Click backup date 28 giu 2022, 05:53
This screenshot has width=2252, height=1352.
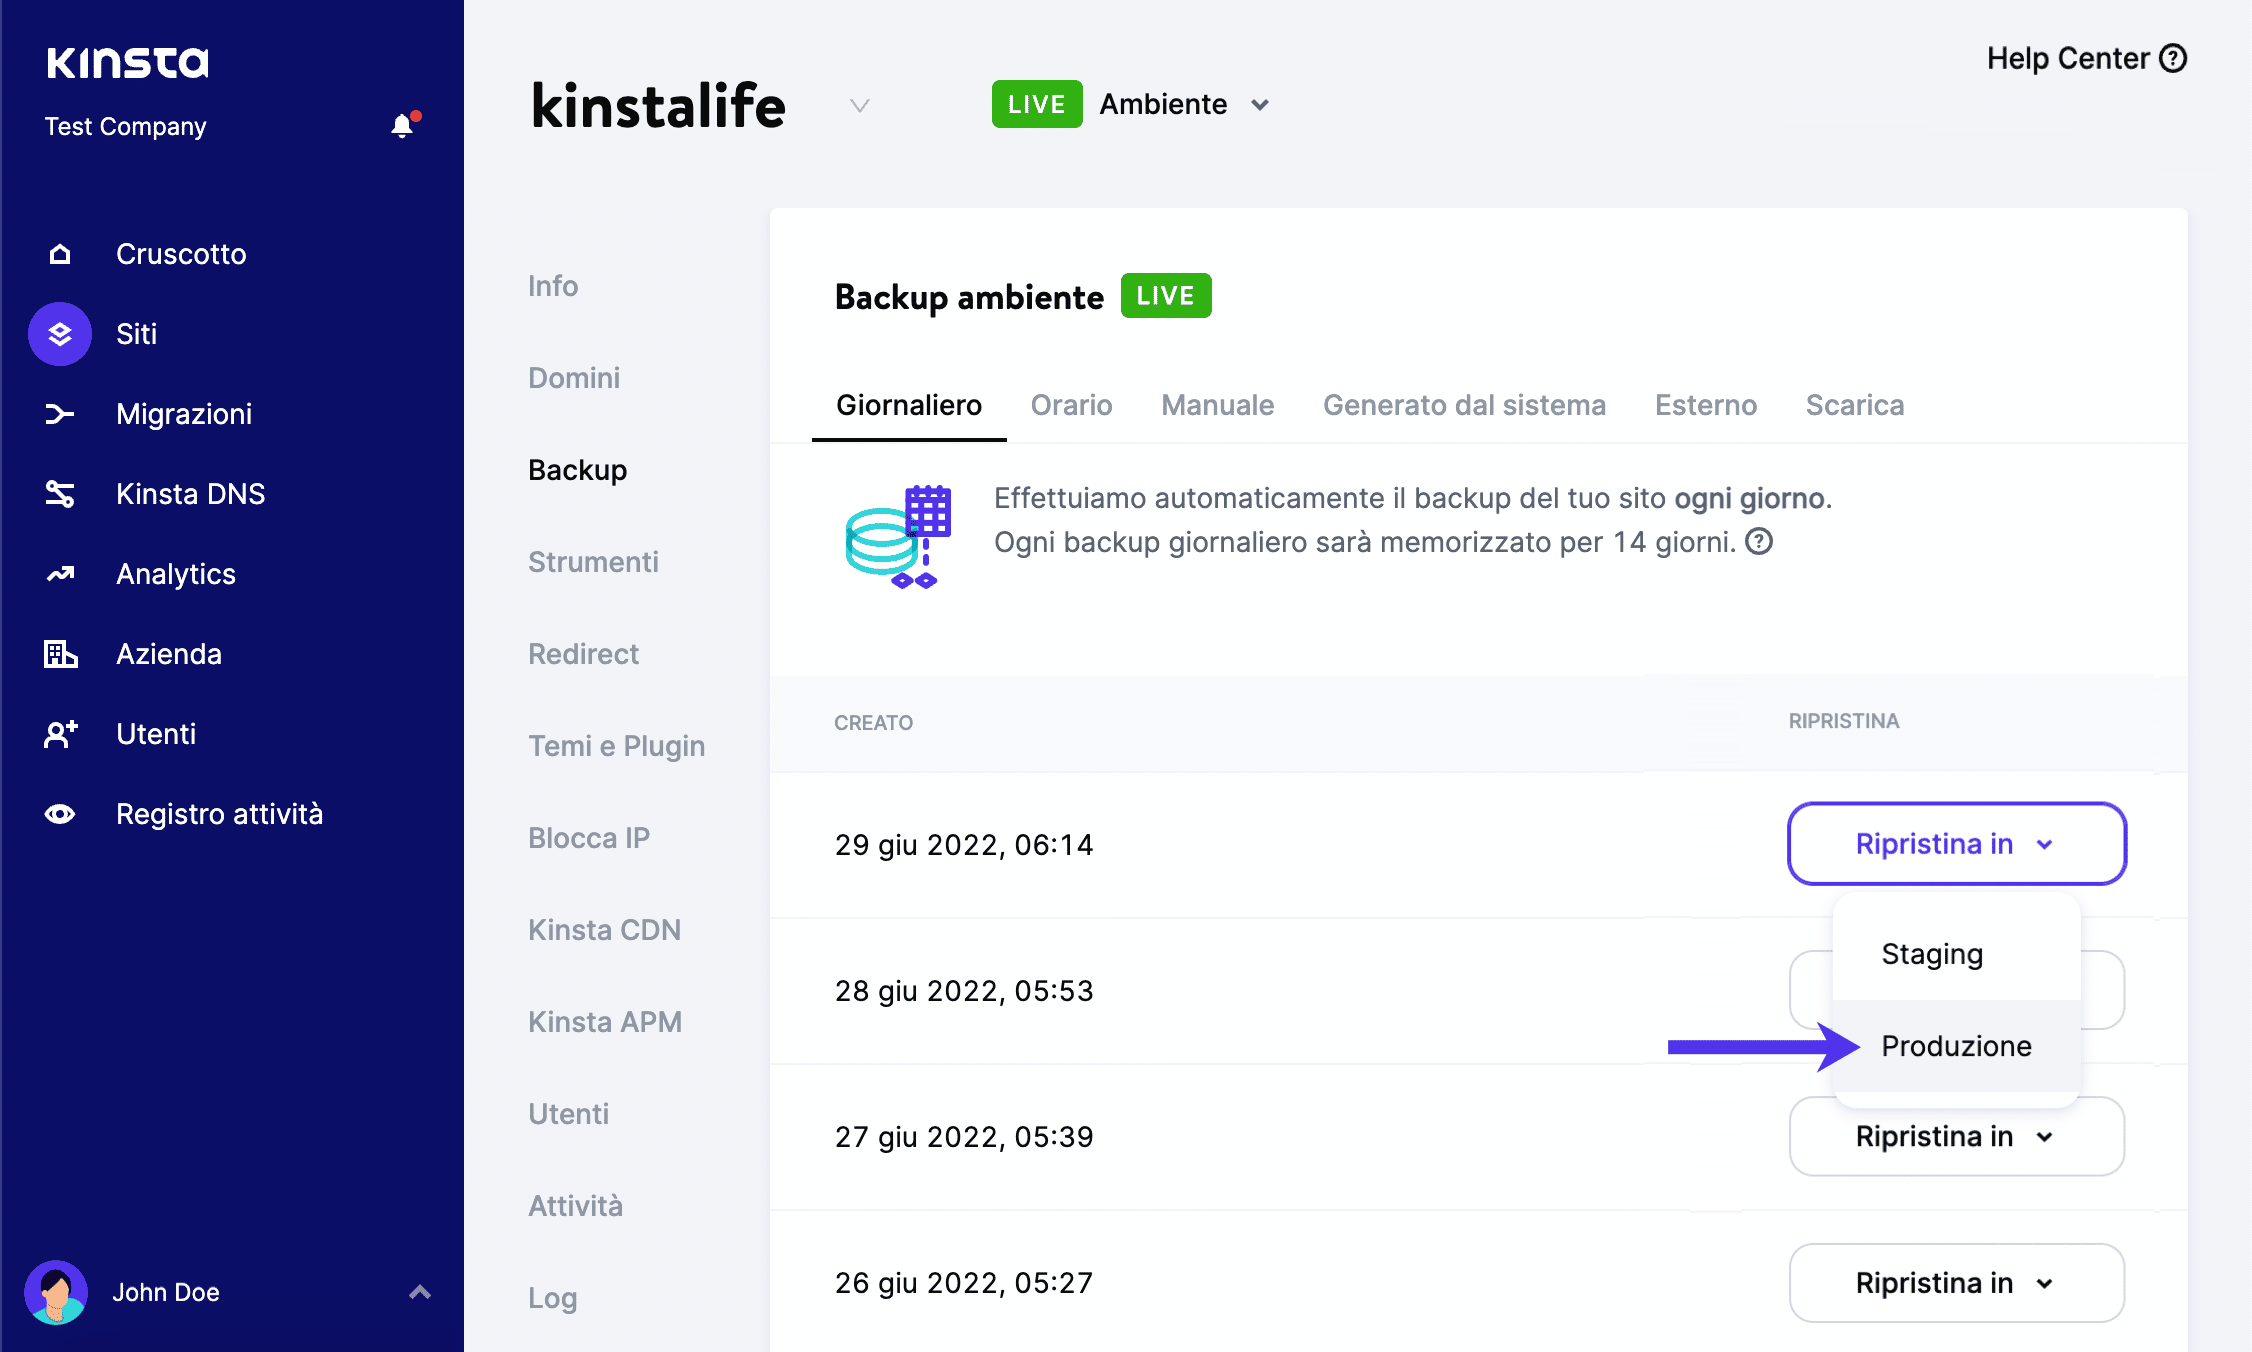click(964, 991)
